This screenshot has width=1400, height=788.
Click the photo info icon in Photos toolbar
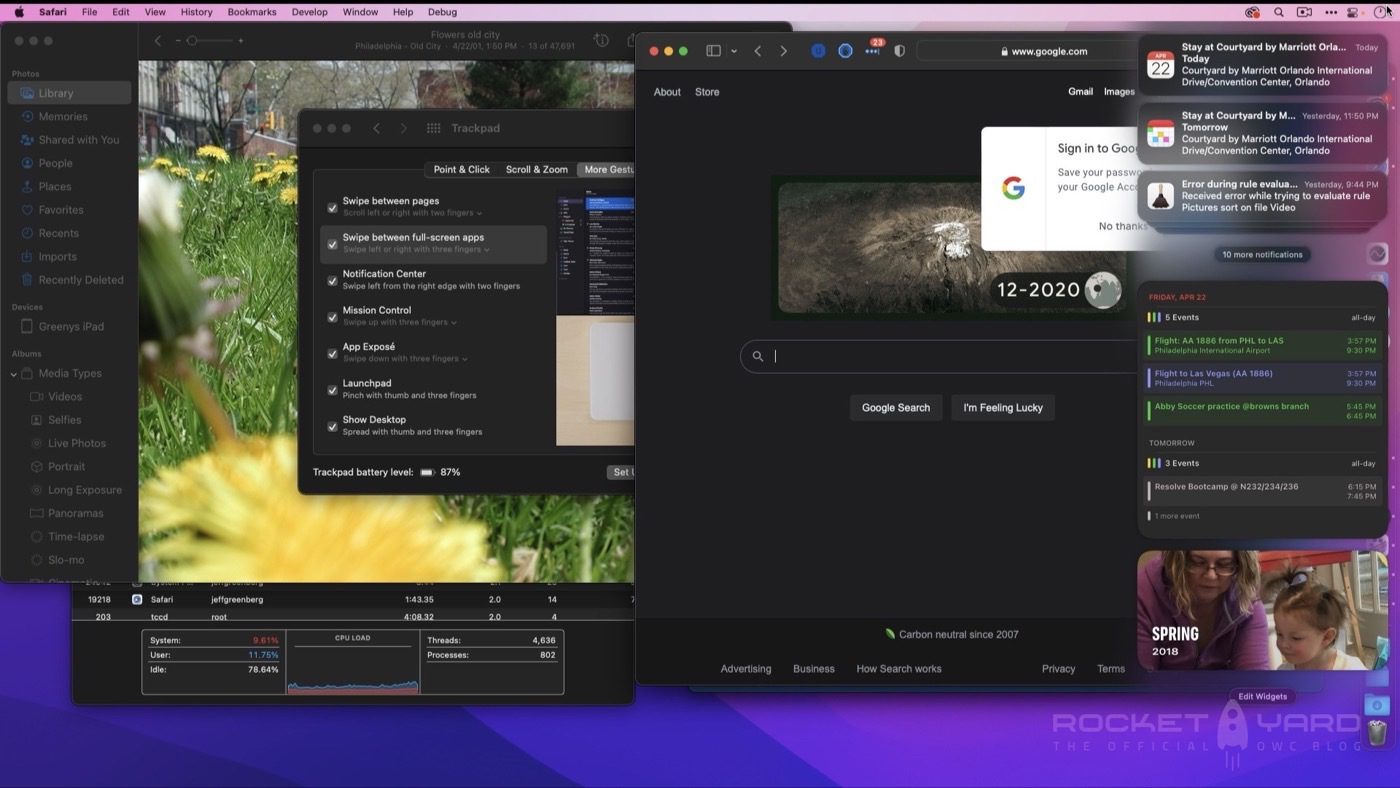[601, 40]
